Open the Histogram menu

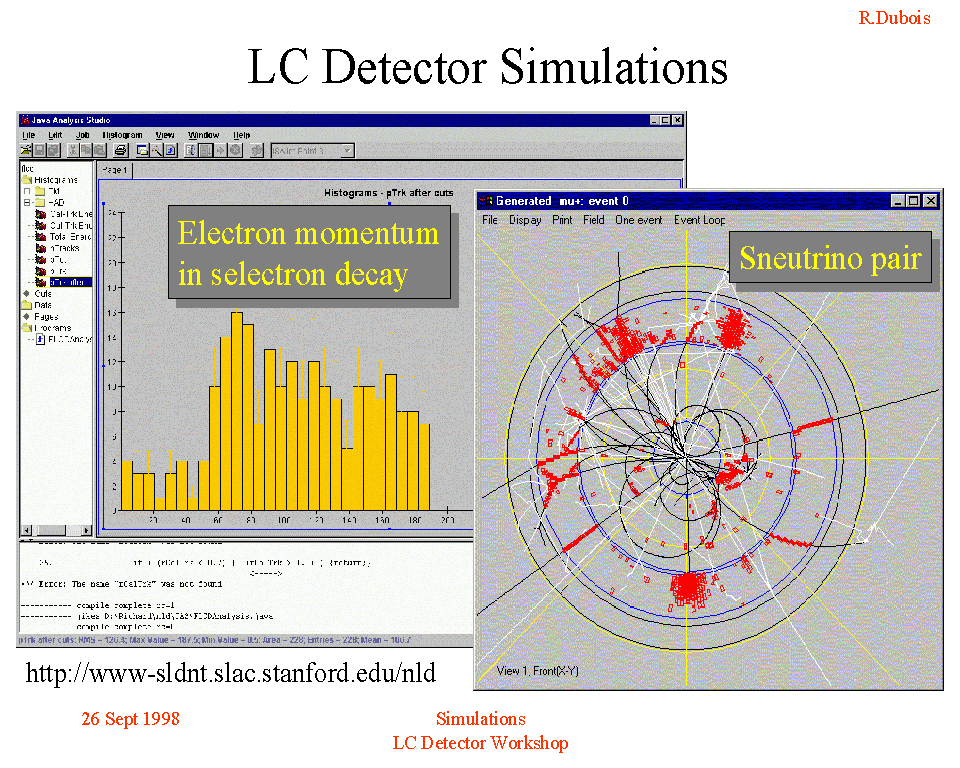tap(122, 135)
